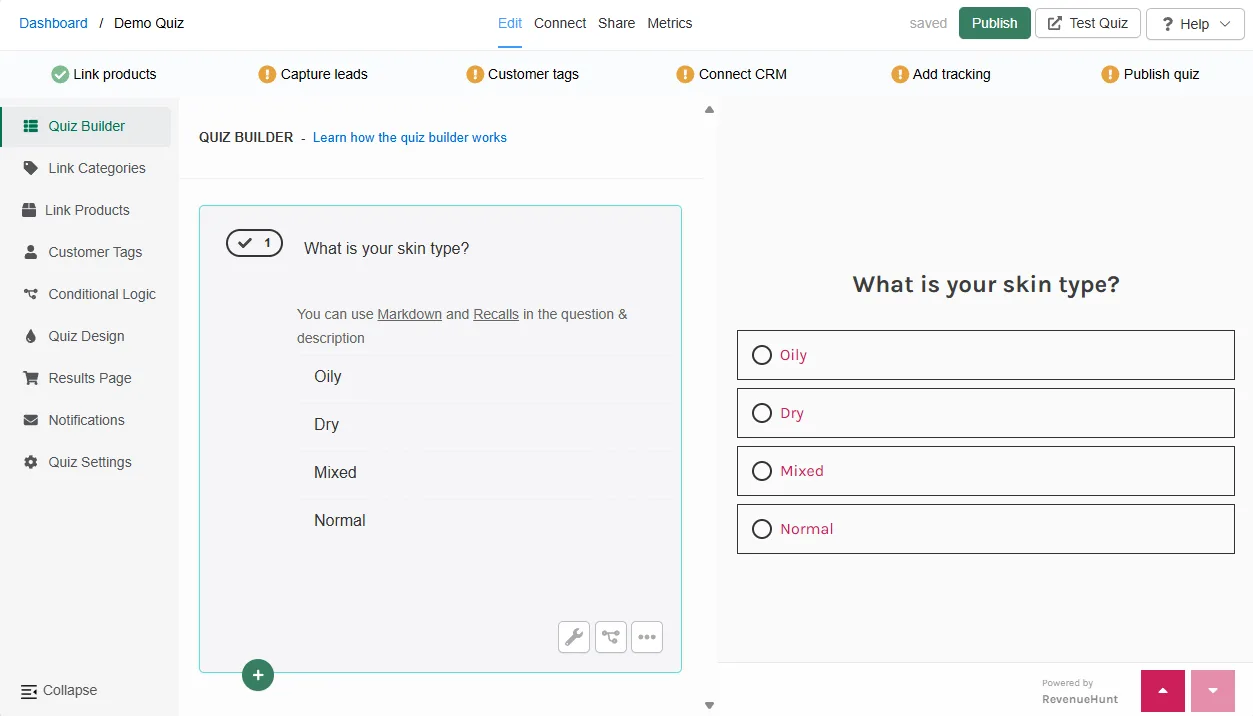Image resolution: width=1253 pixels, height=716 pixels.
Task: Click the Connect CRM step
Action: [x=732, y=74]
